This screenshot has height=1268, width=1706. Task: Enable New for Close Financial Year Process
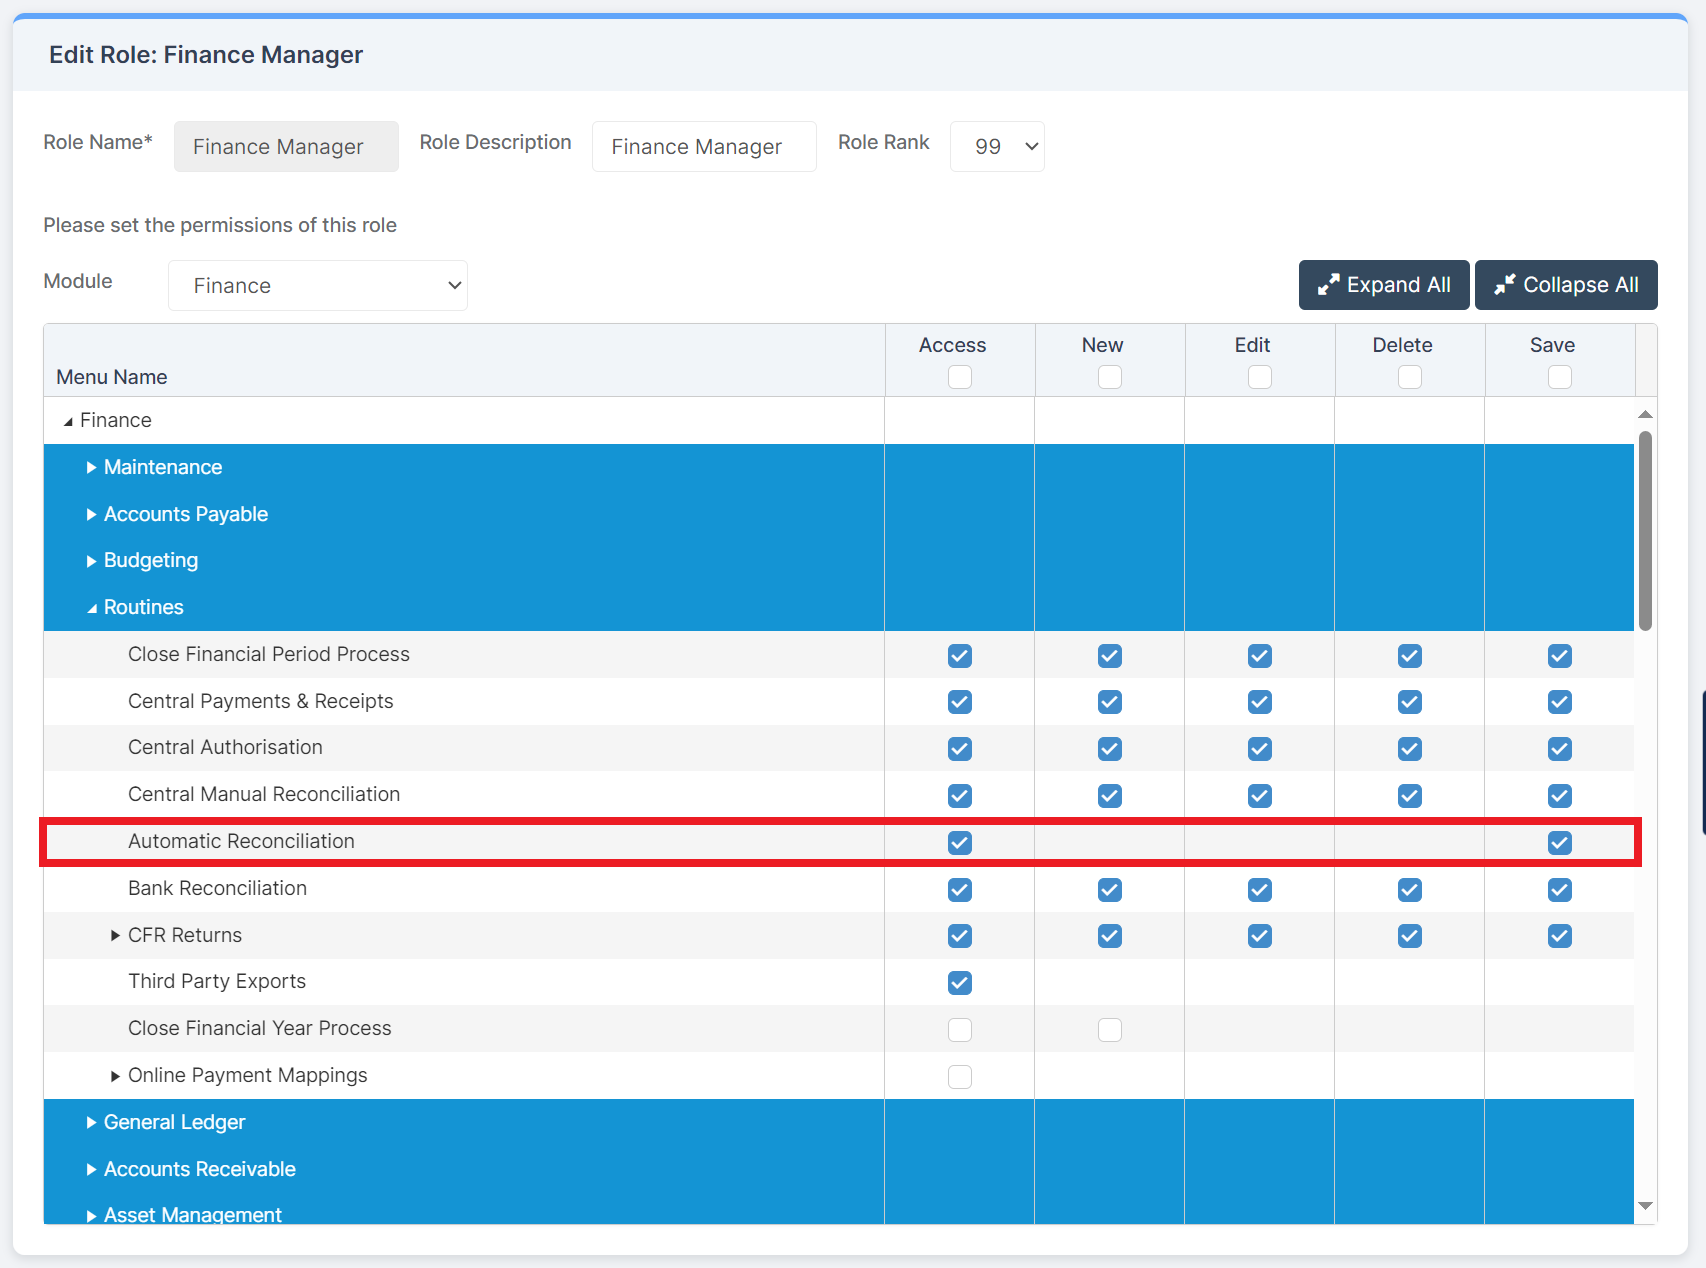[x=1110, y=1029]
